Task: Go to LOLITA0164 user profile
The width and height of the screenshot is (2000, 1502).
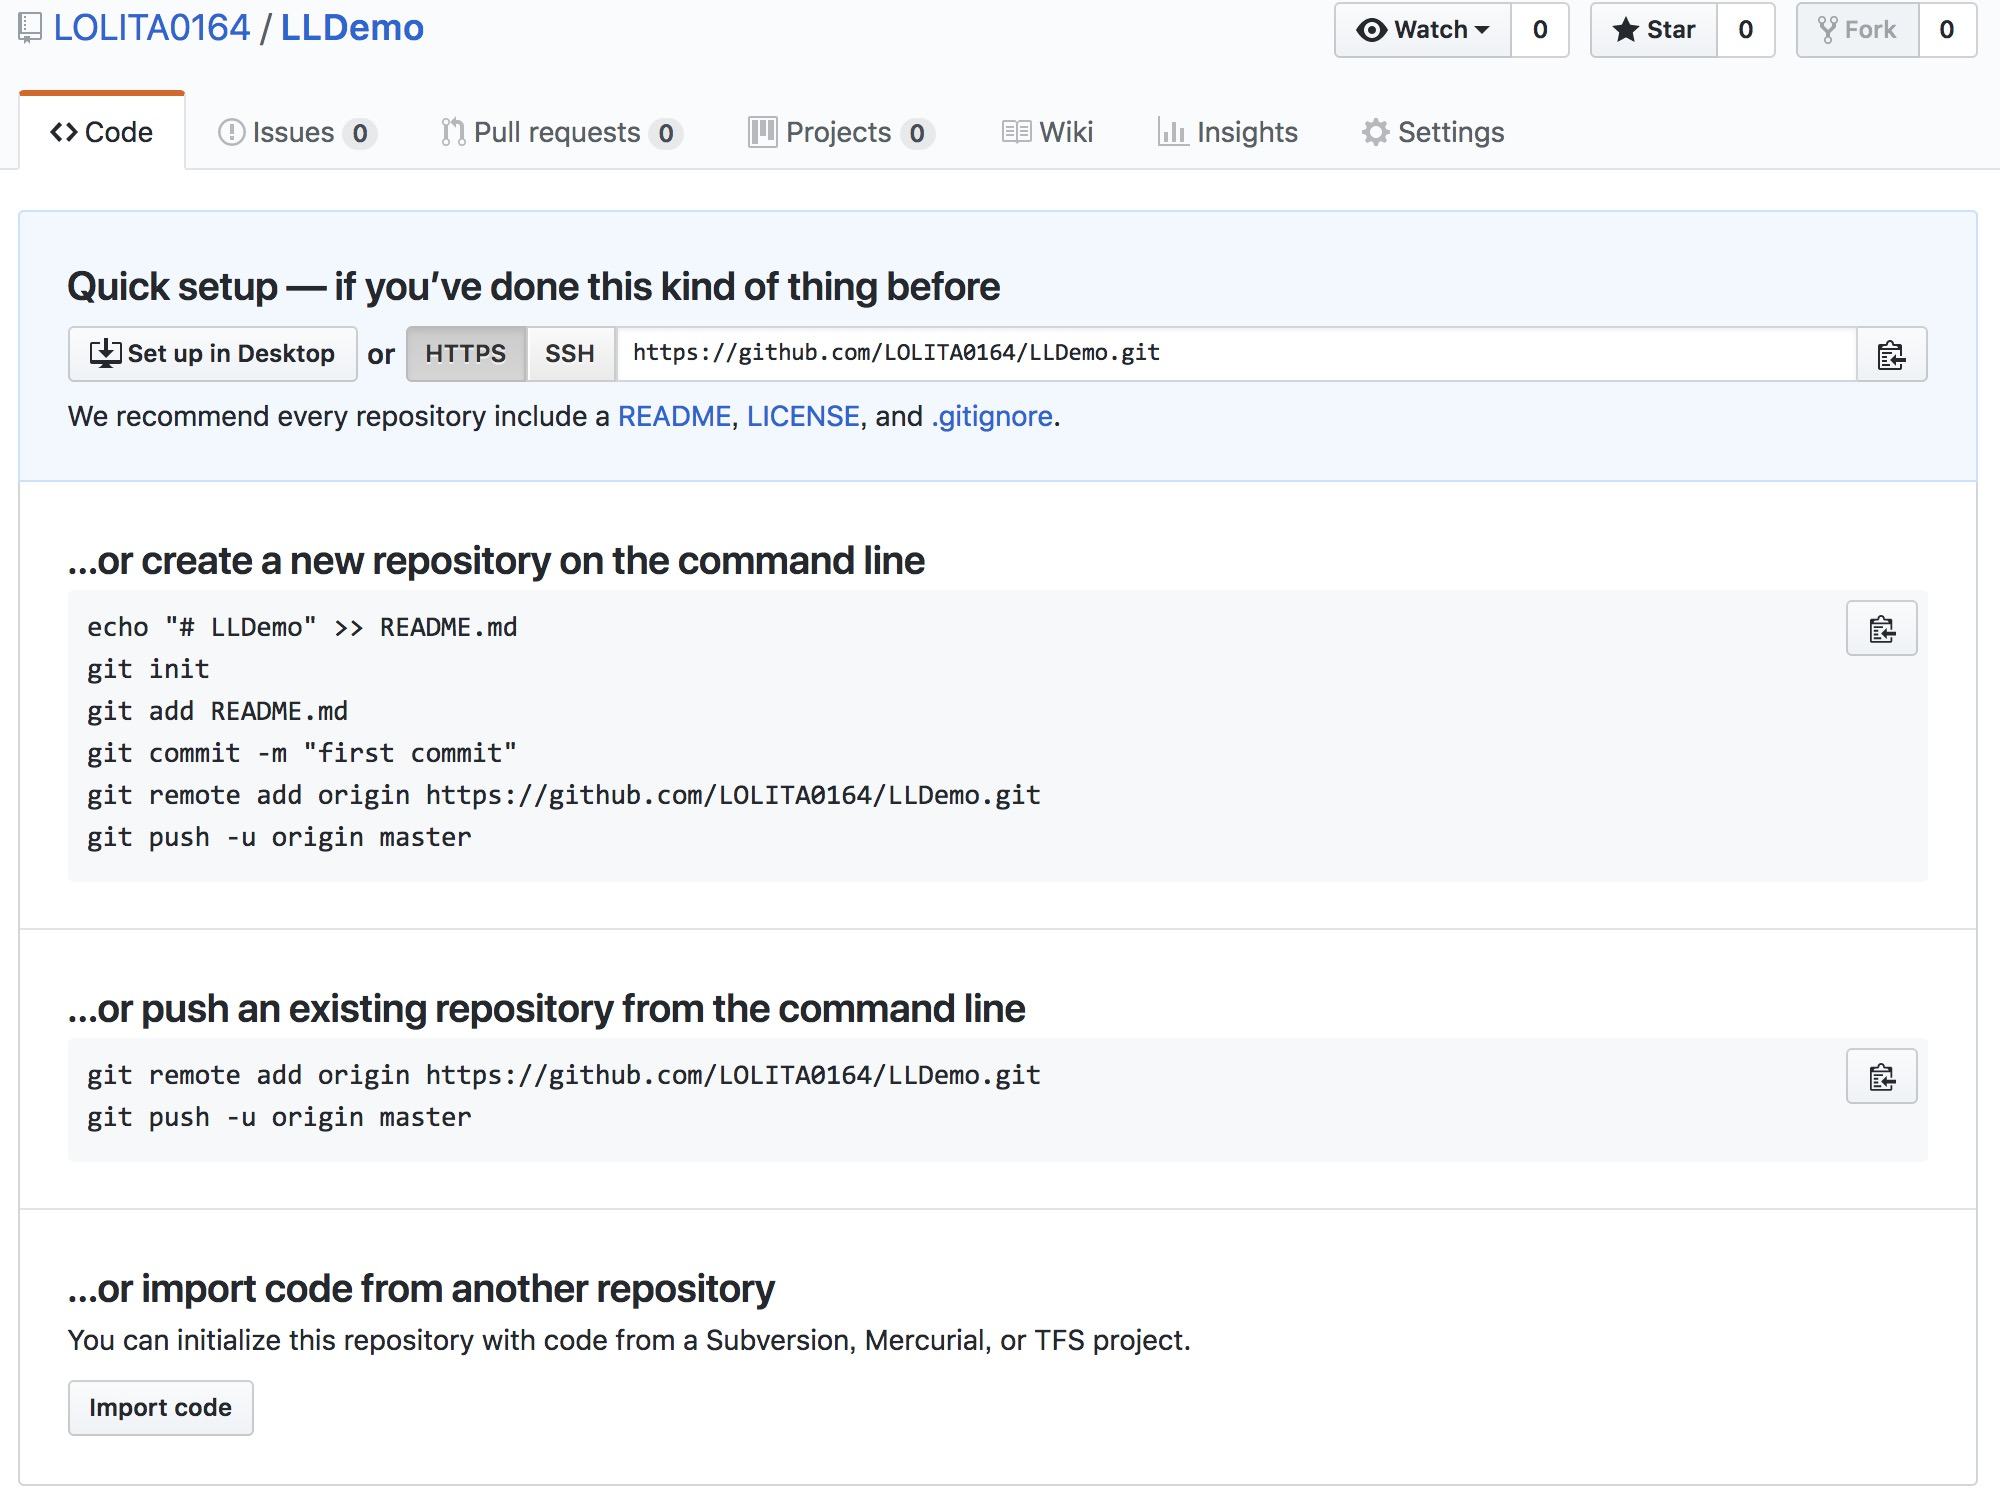Action: (152, 28)
